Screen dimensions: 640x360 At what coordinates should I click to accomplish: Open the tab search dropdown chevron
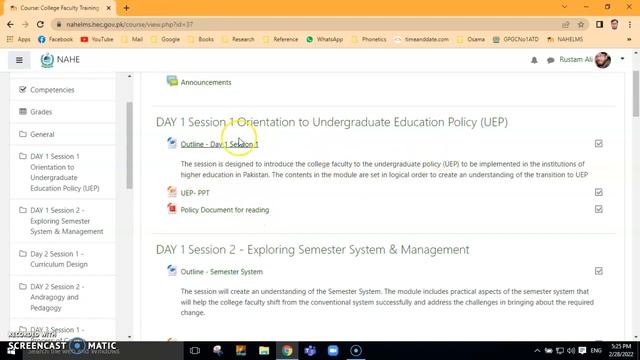564,7
